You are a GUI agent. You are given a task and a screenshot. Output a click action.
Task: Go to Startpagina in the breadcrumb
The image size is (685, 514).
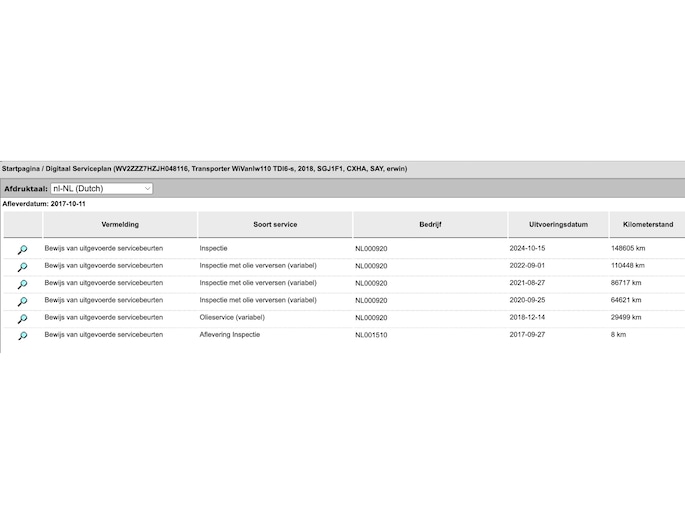click(24, 169)
